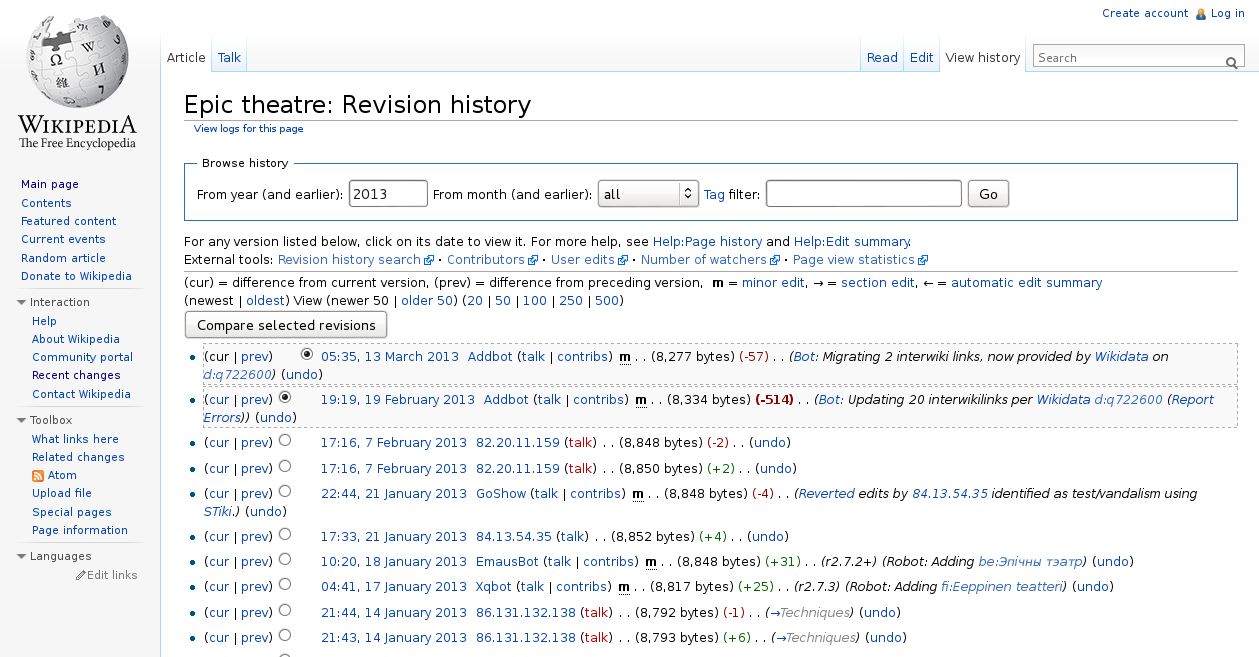The height and width of the screenshot is (657, 1259).
Task: Click the search magnifier icon
Action: tap(1232, 63)
